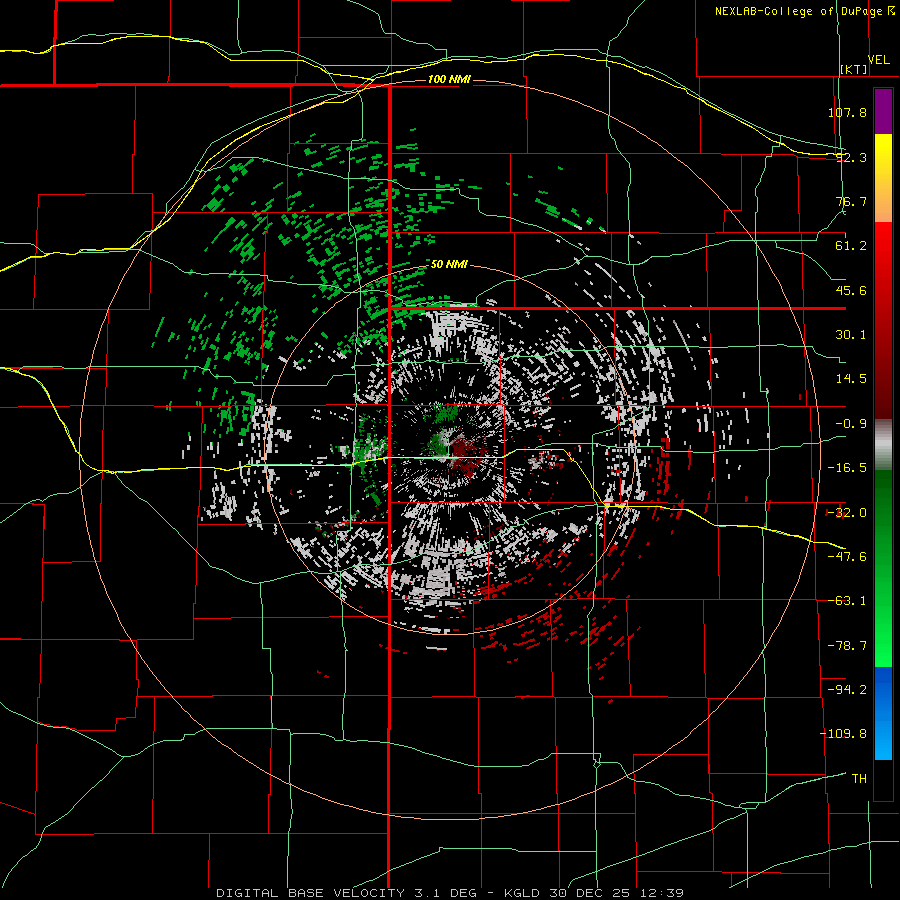Click the 100 NMI range ring label

point(449,79)
